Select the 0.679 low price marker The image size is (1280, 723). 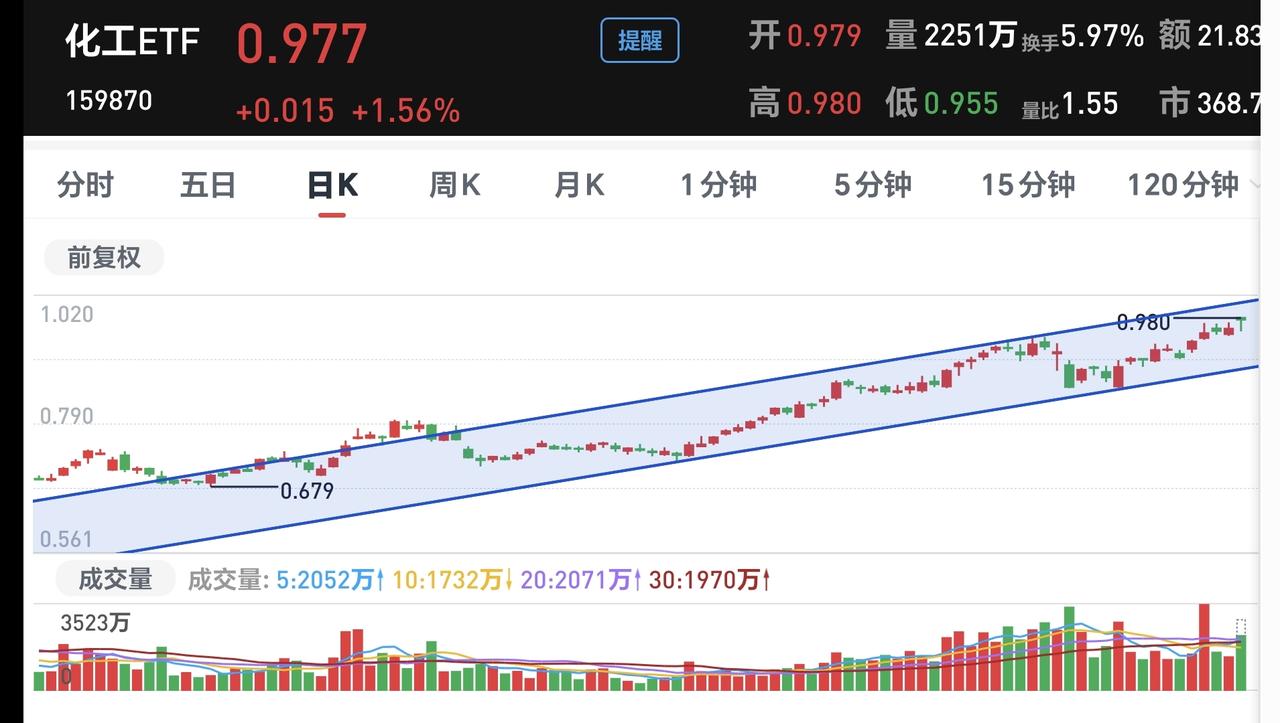click(307, 491)
